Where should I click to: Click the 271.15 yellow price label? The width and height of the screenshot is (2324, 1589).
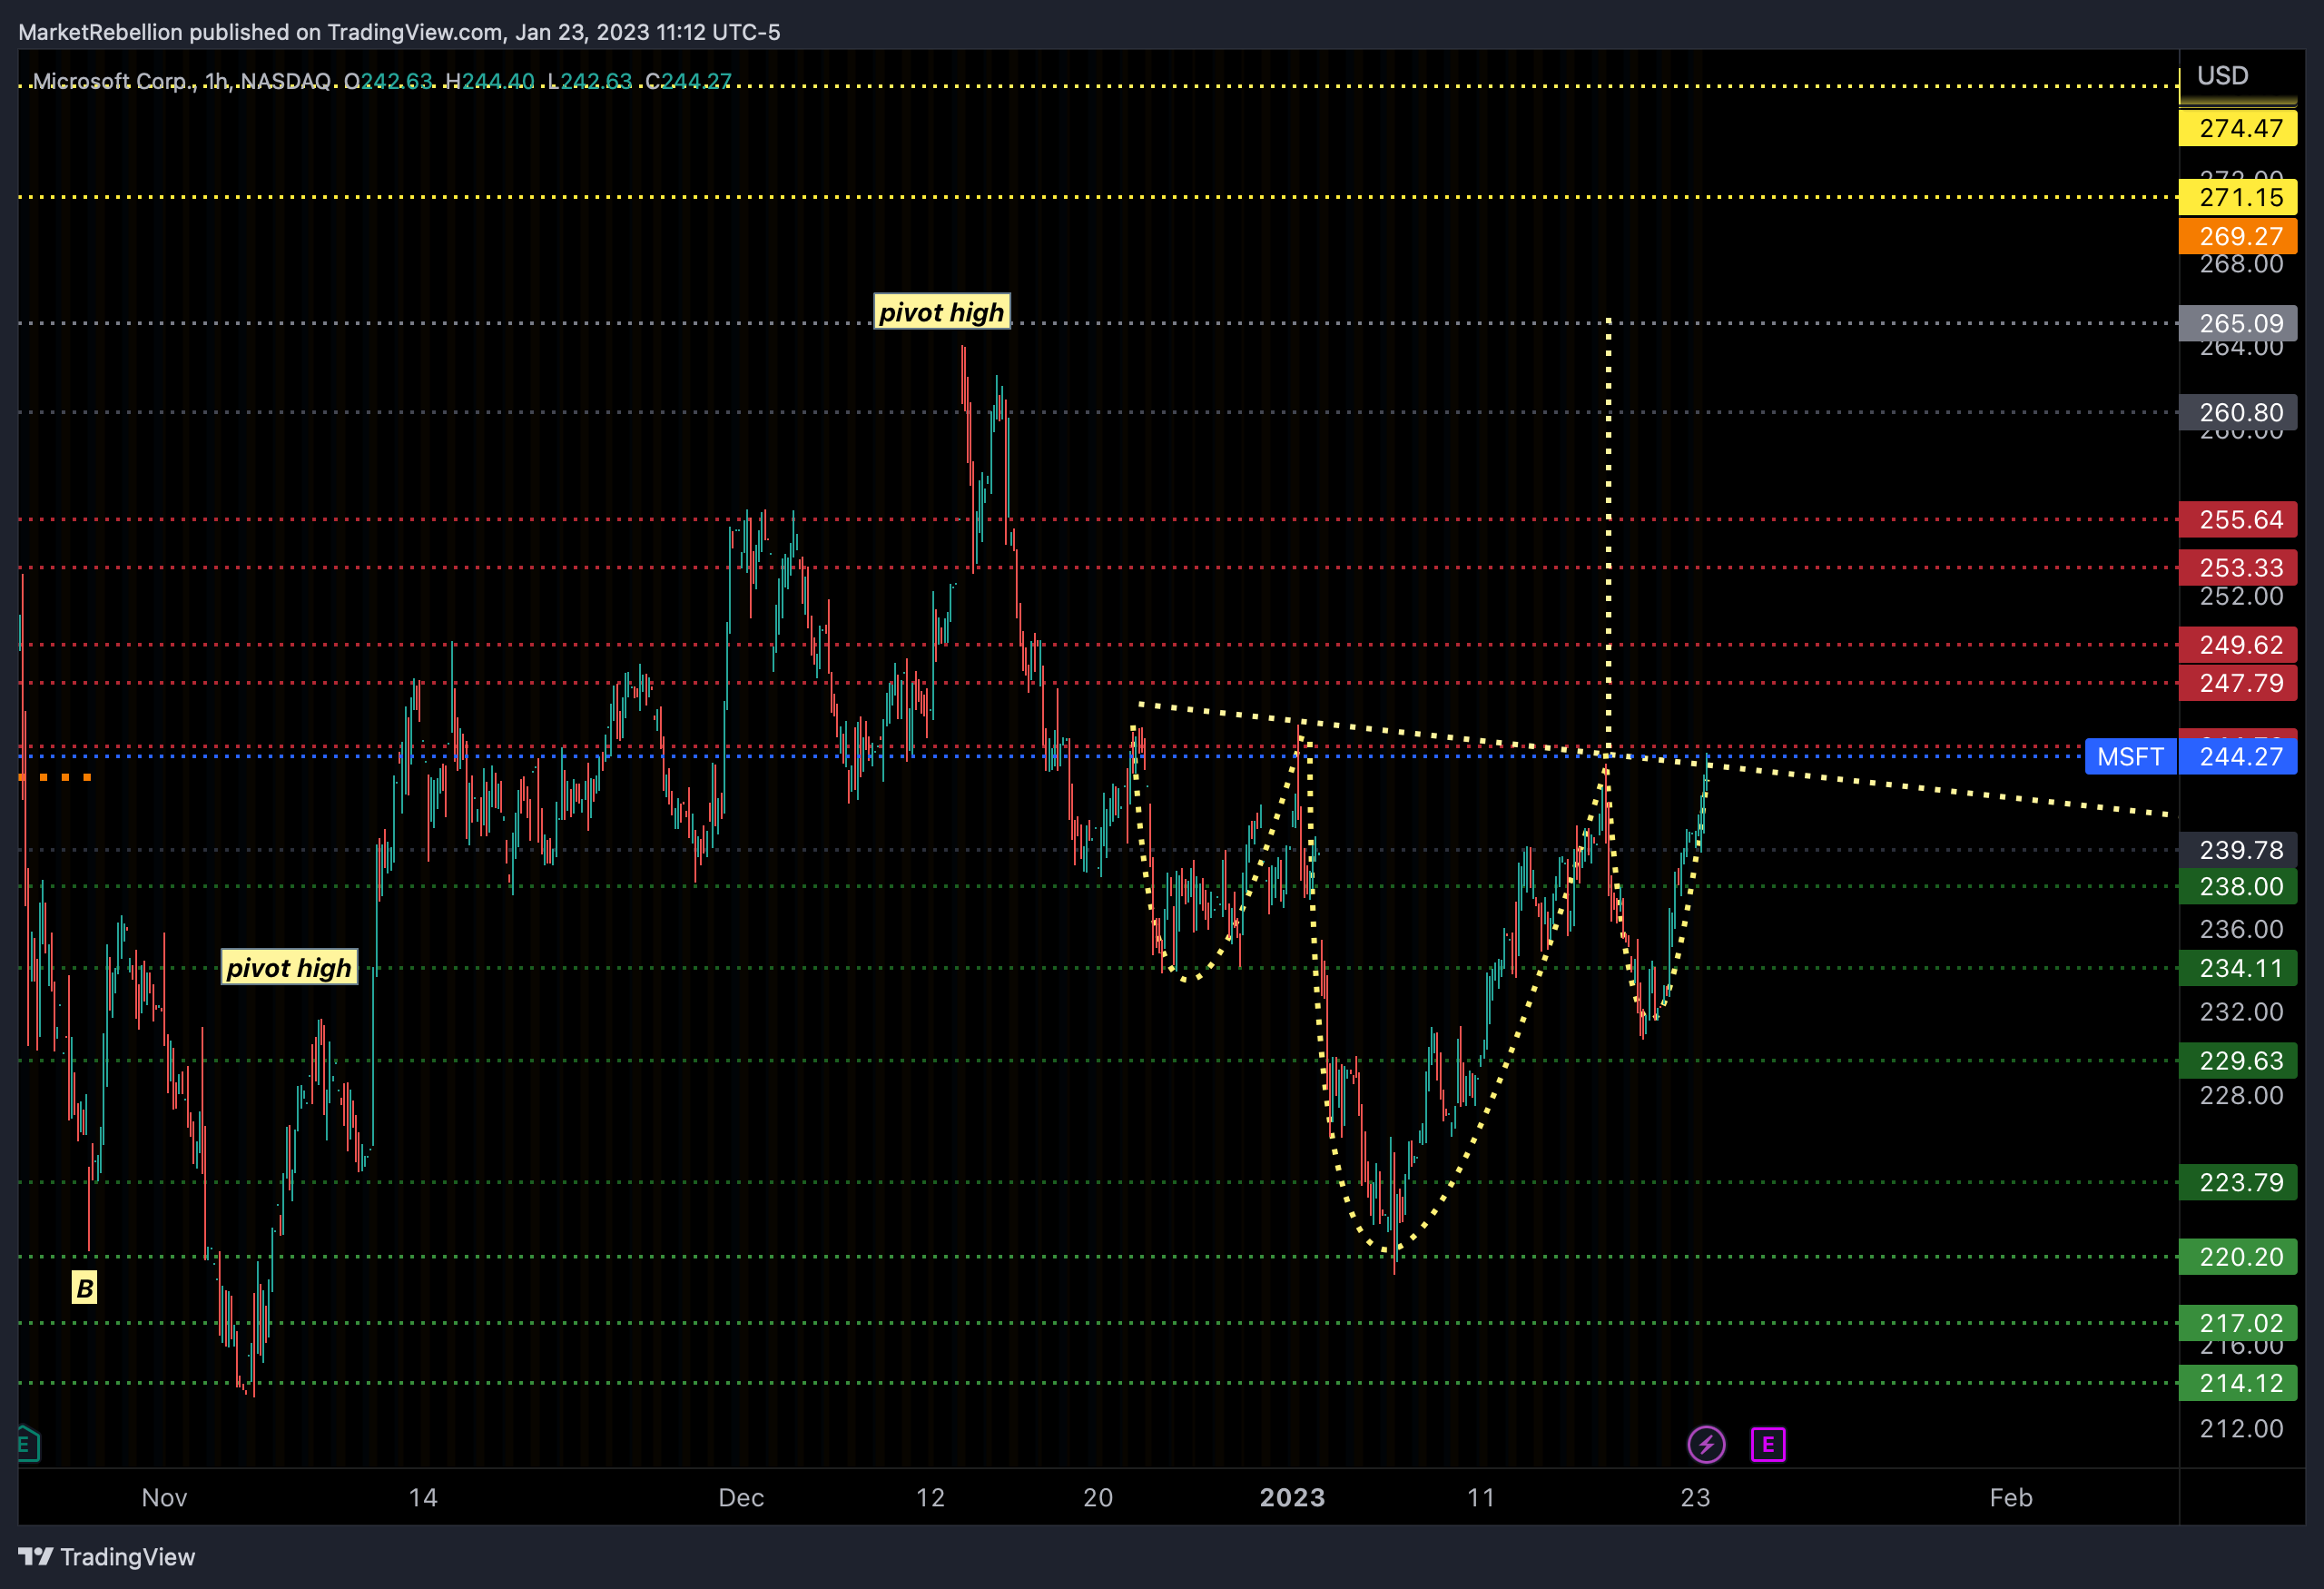tap(2238, 197)
